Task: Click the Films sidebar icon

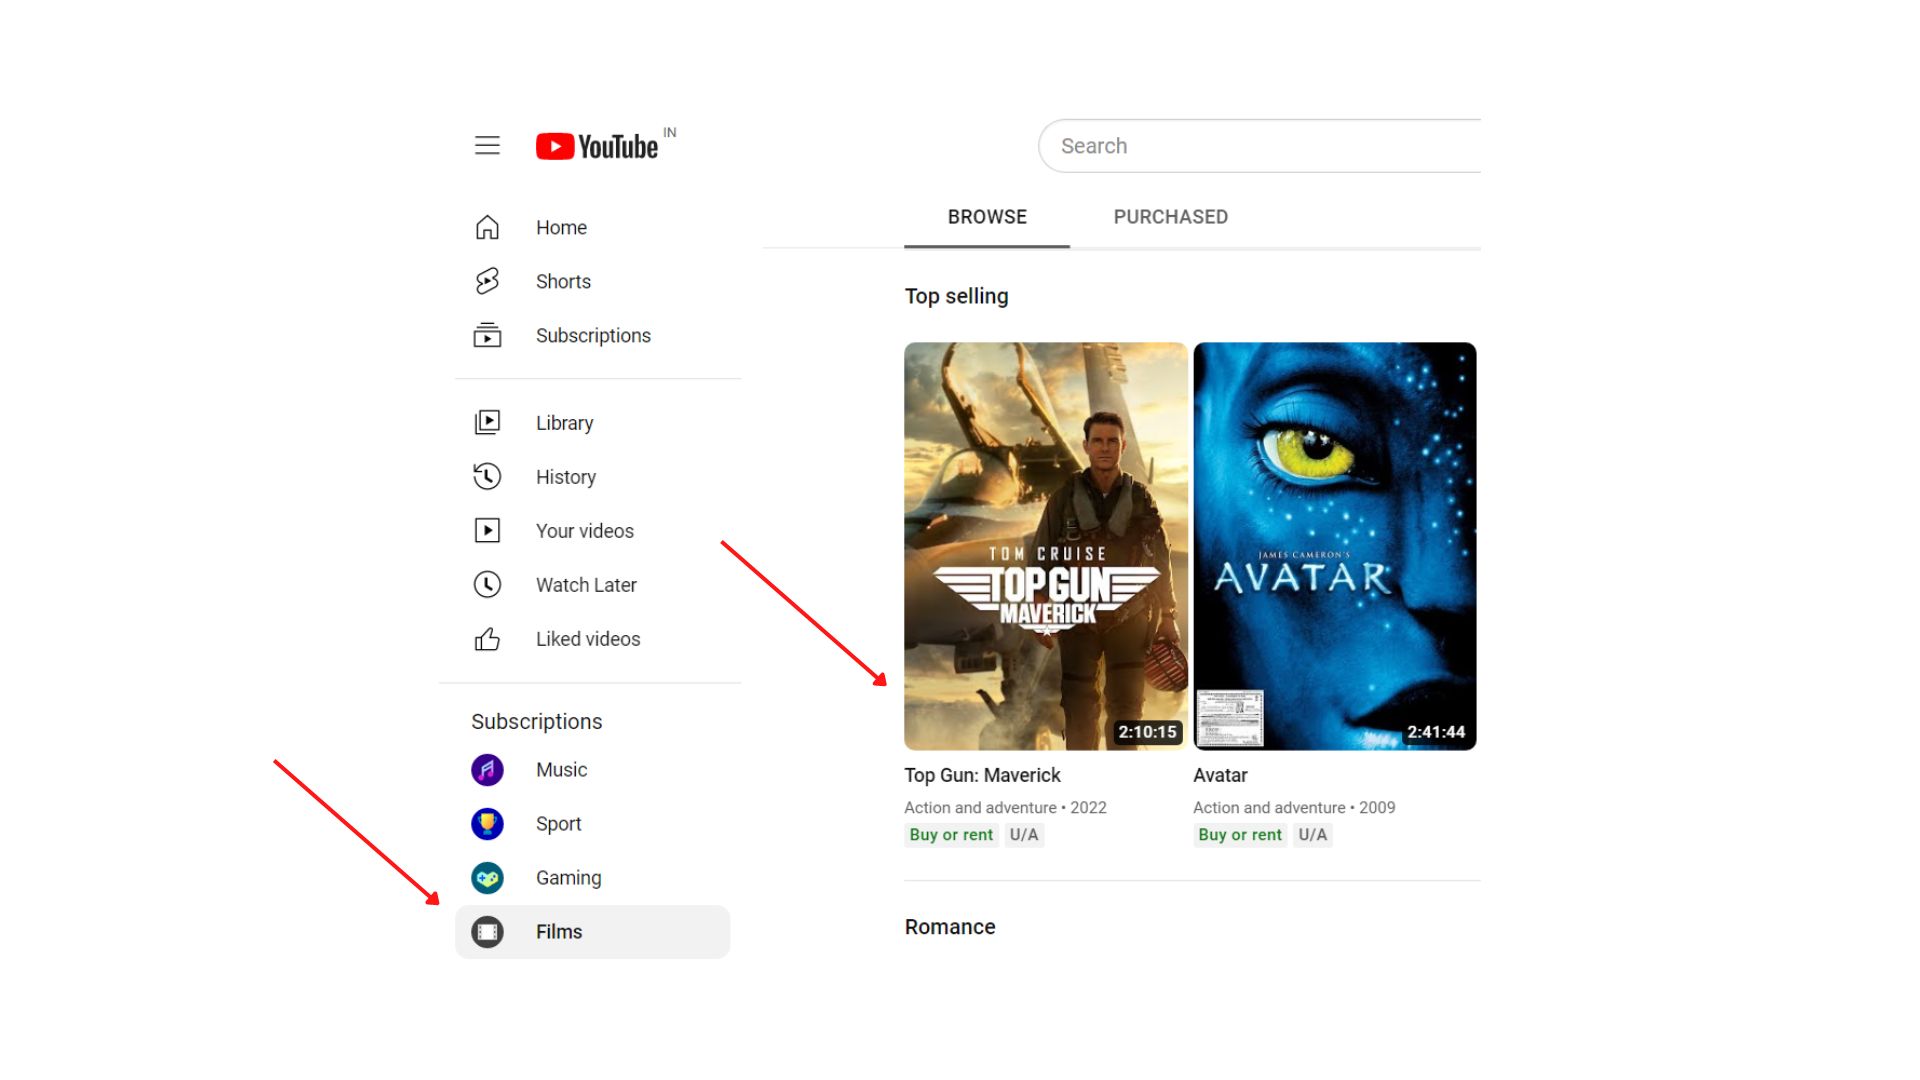Action: click(487, 931)
